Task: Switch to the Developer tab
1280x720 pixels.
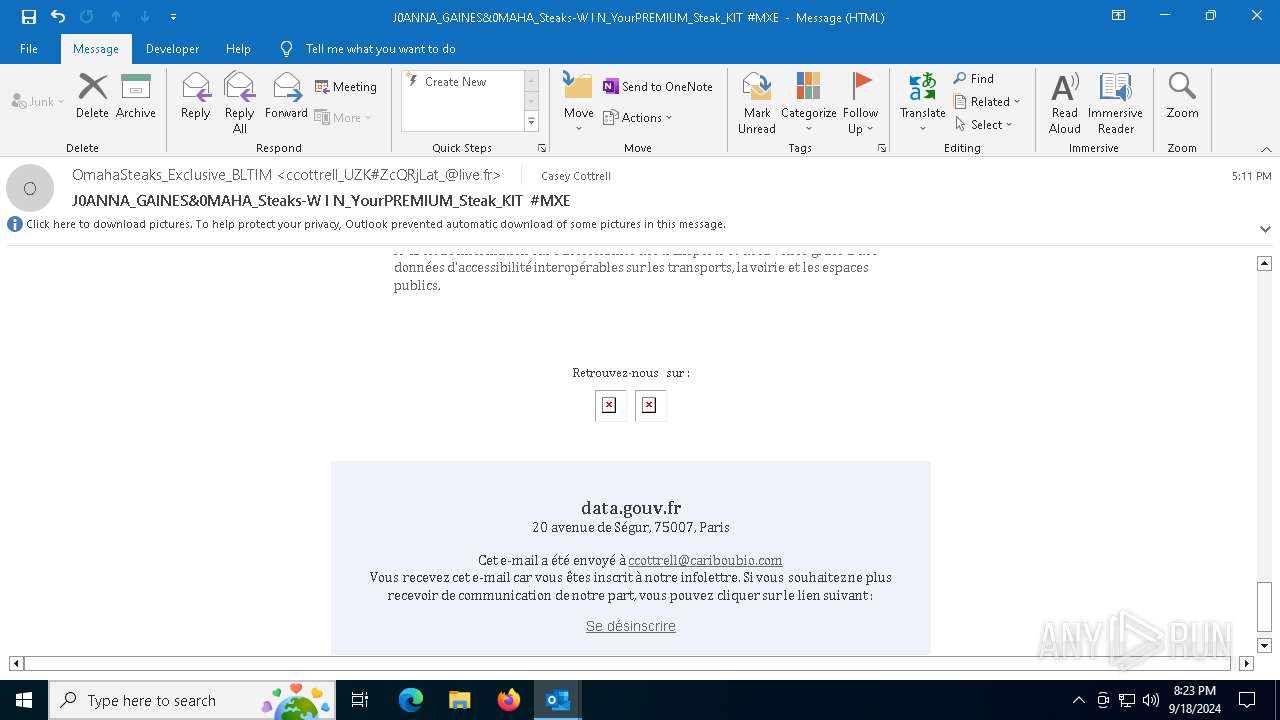Action: [x=172, y=49]
